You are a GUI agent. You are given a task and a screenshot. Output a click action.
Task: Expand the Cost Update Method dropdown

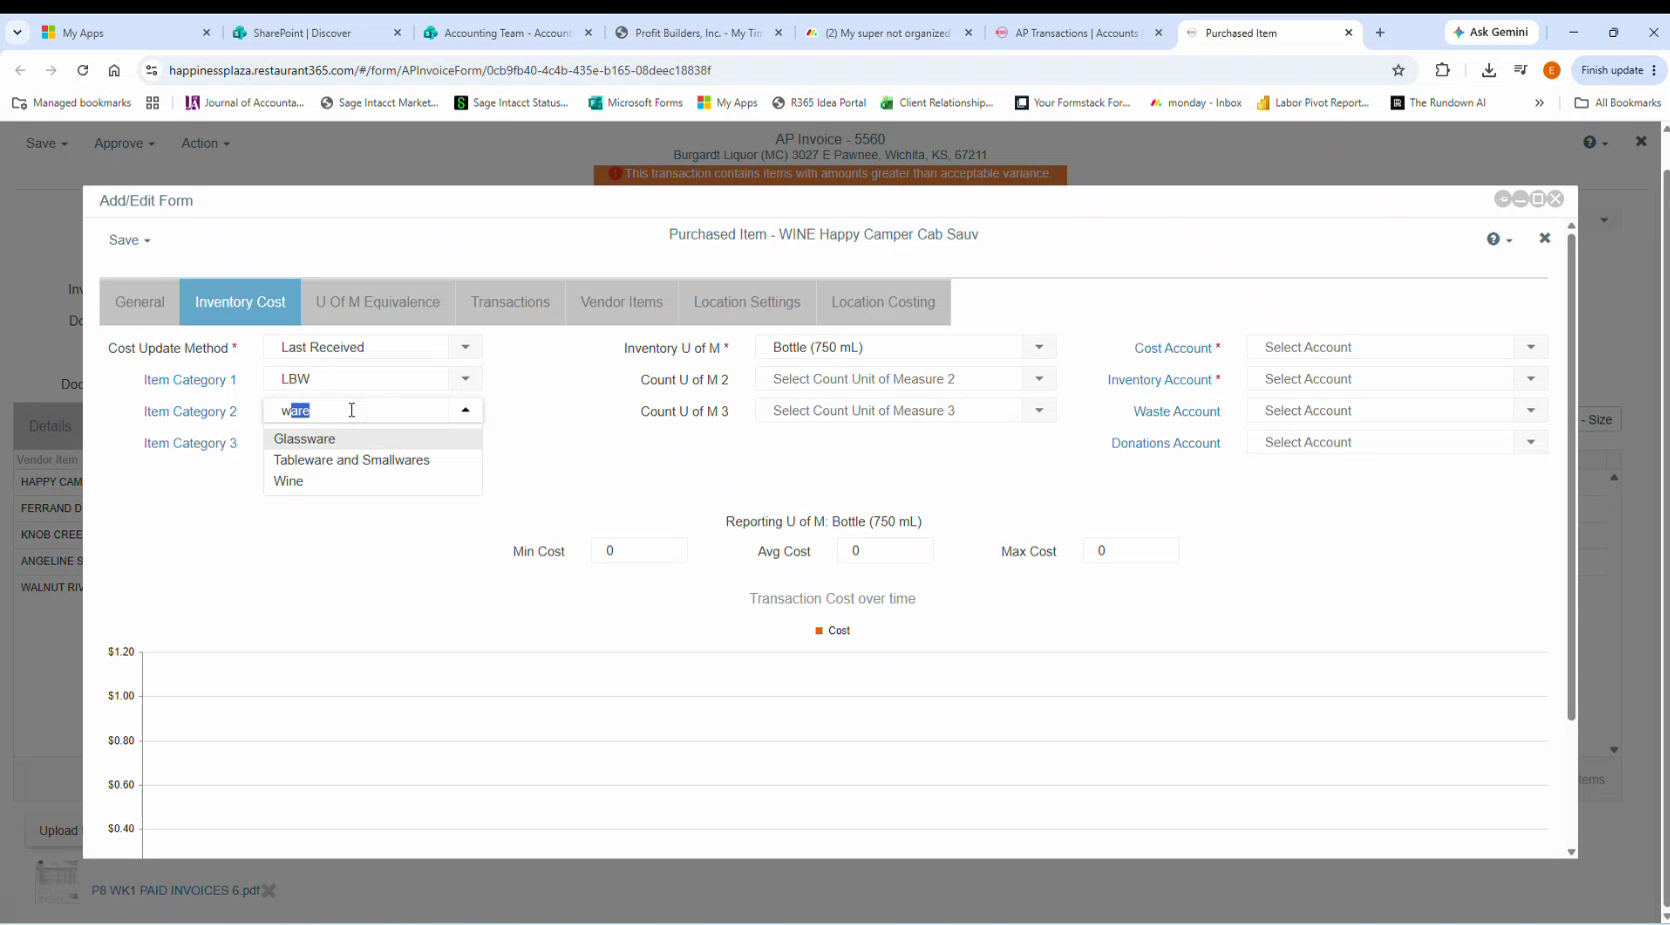tap(465, 347)
